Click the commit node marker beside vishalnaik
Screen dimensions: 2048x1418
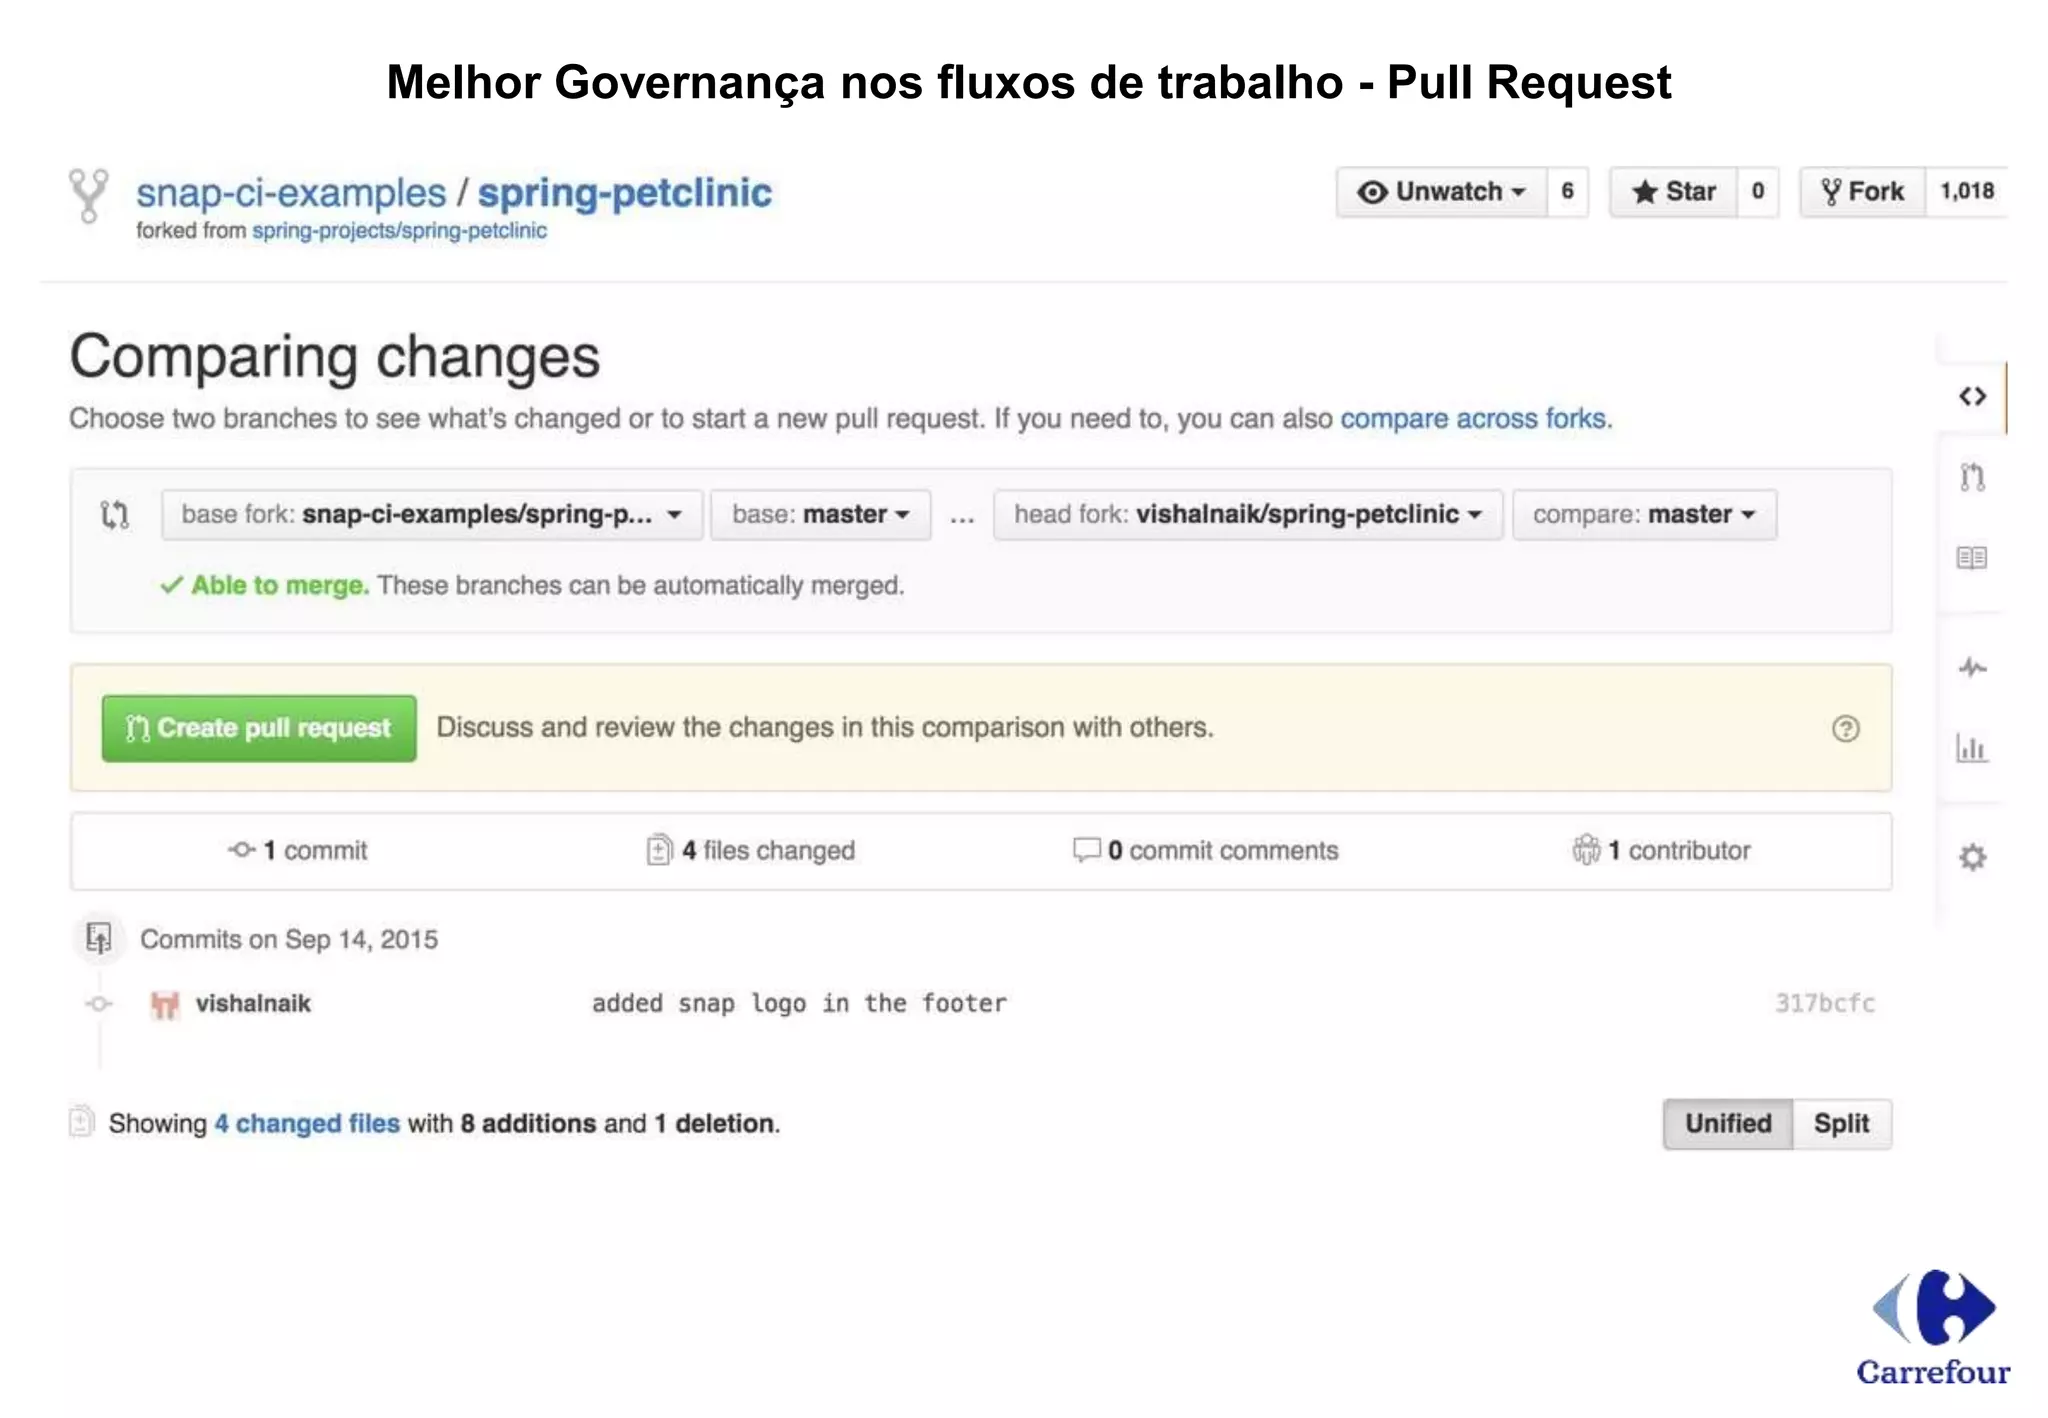point(98,1004)
